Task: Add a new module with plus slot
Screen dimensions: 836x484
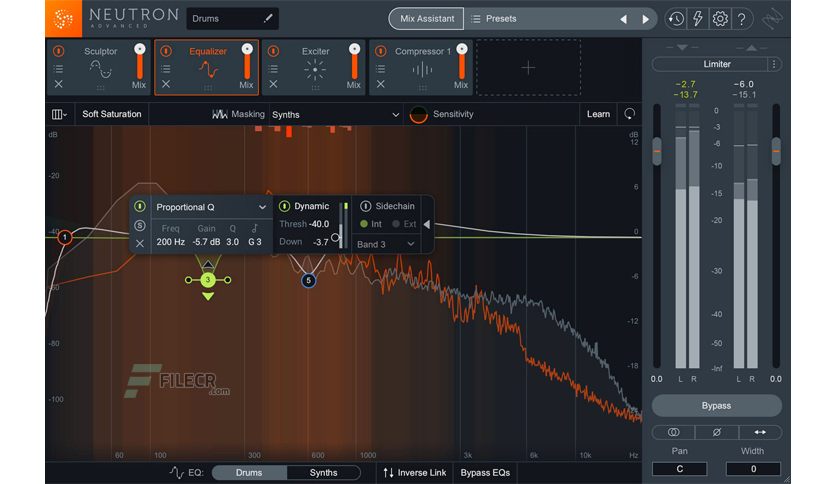Action: (x=528, y=67)
